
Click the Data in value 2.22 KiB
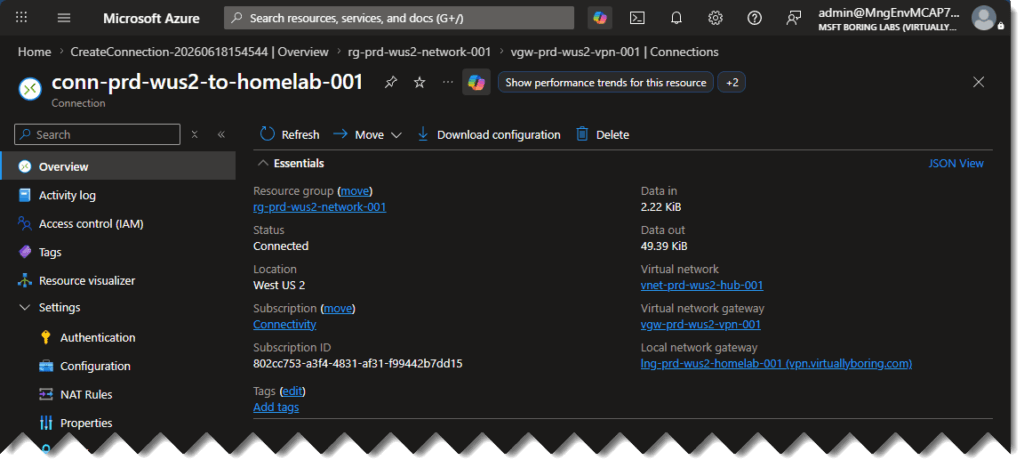pos(661,207)
